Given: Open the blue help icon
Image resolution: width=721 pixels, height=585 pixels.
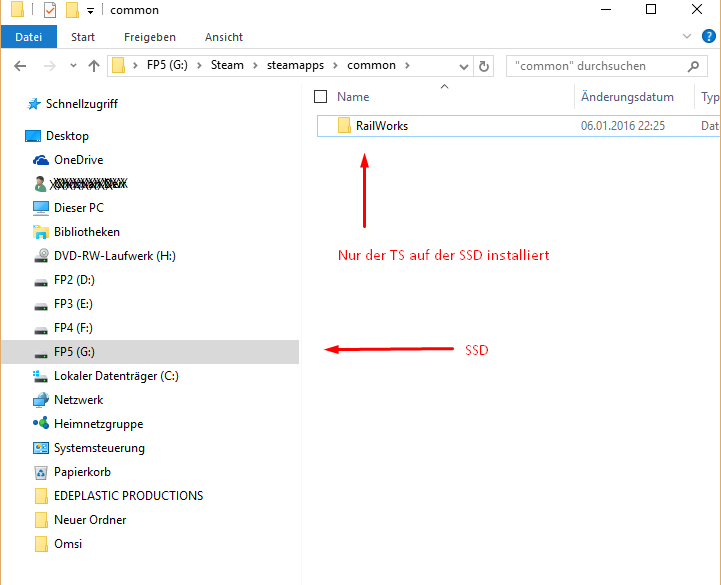Looking at the screenshot, I should (x=708, y=36).
